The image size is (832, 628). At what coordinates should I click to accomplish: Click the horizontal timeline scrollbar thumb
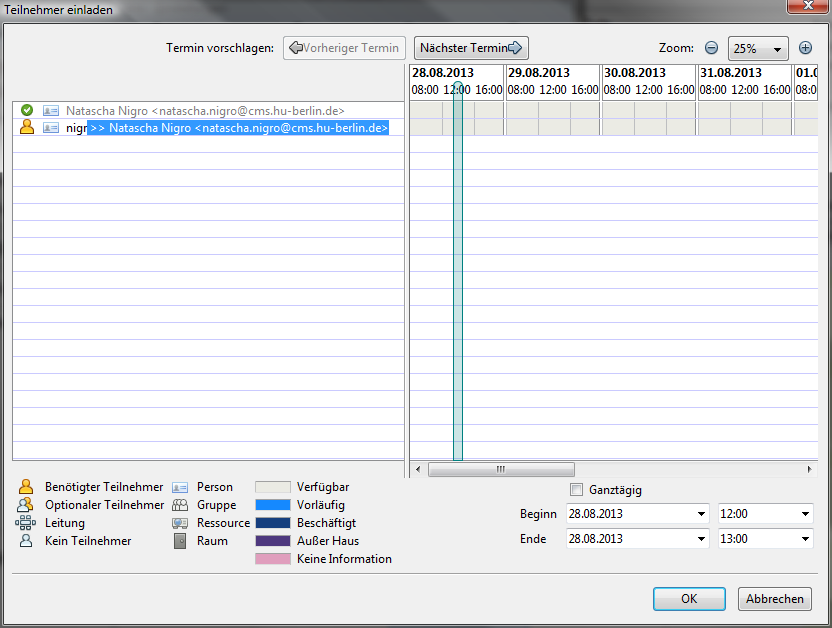[501, 469]
